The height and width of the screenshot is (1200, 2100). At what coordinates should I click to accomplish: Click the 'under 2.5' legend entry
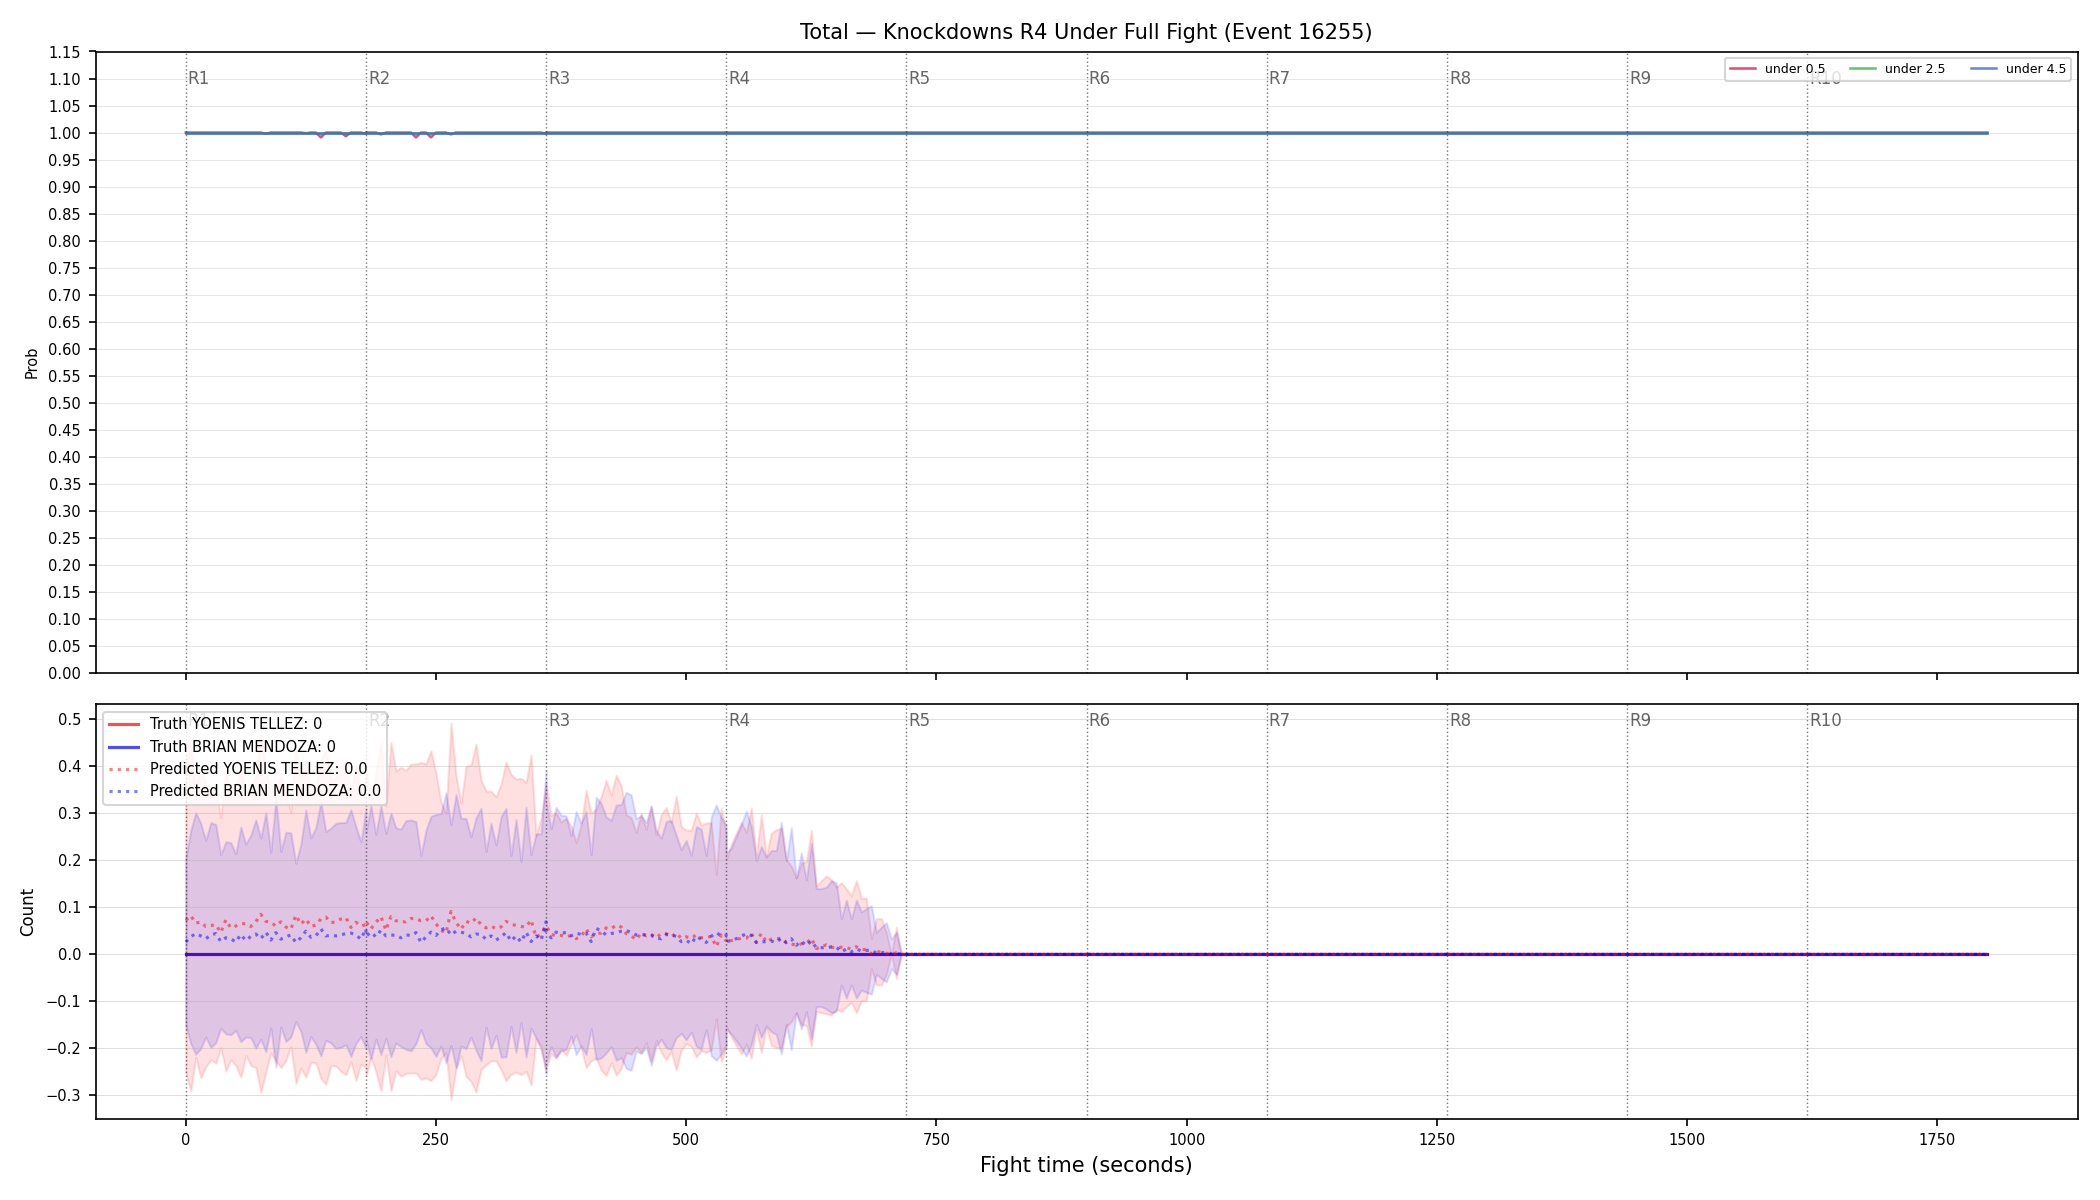[1897, 69]
